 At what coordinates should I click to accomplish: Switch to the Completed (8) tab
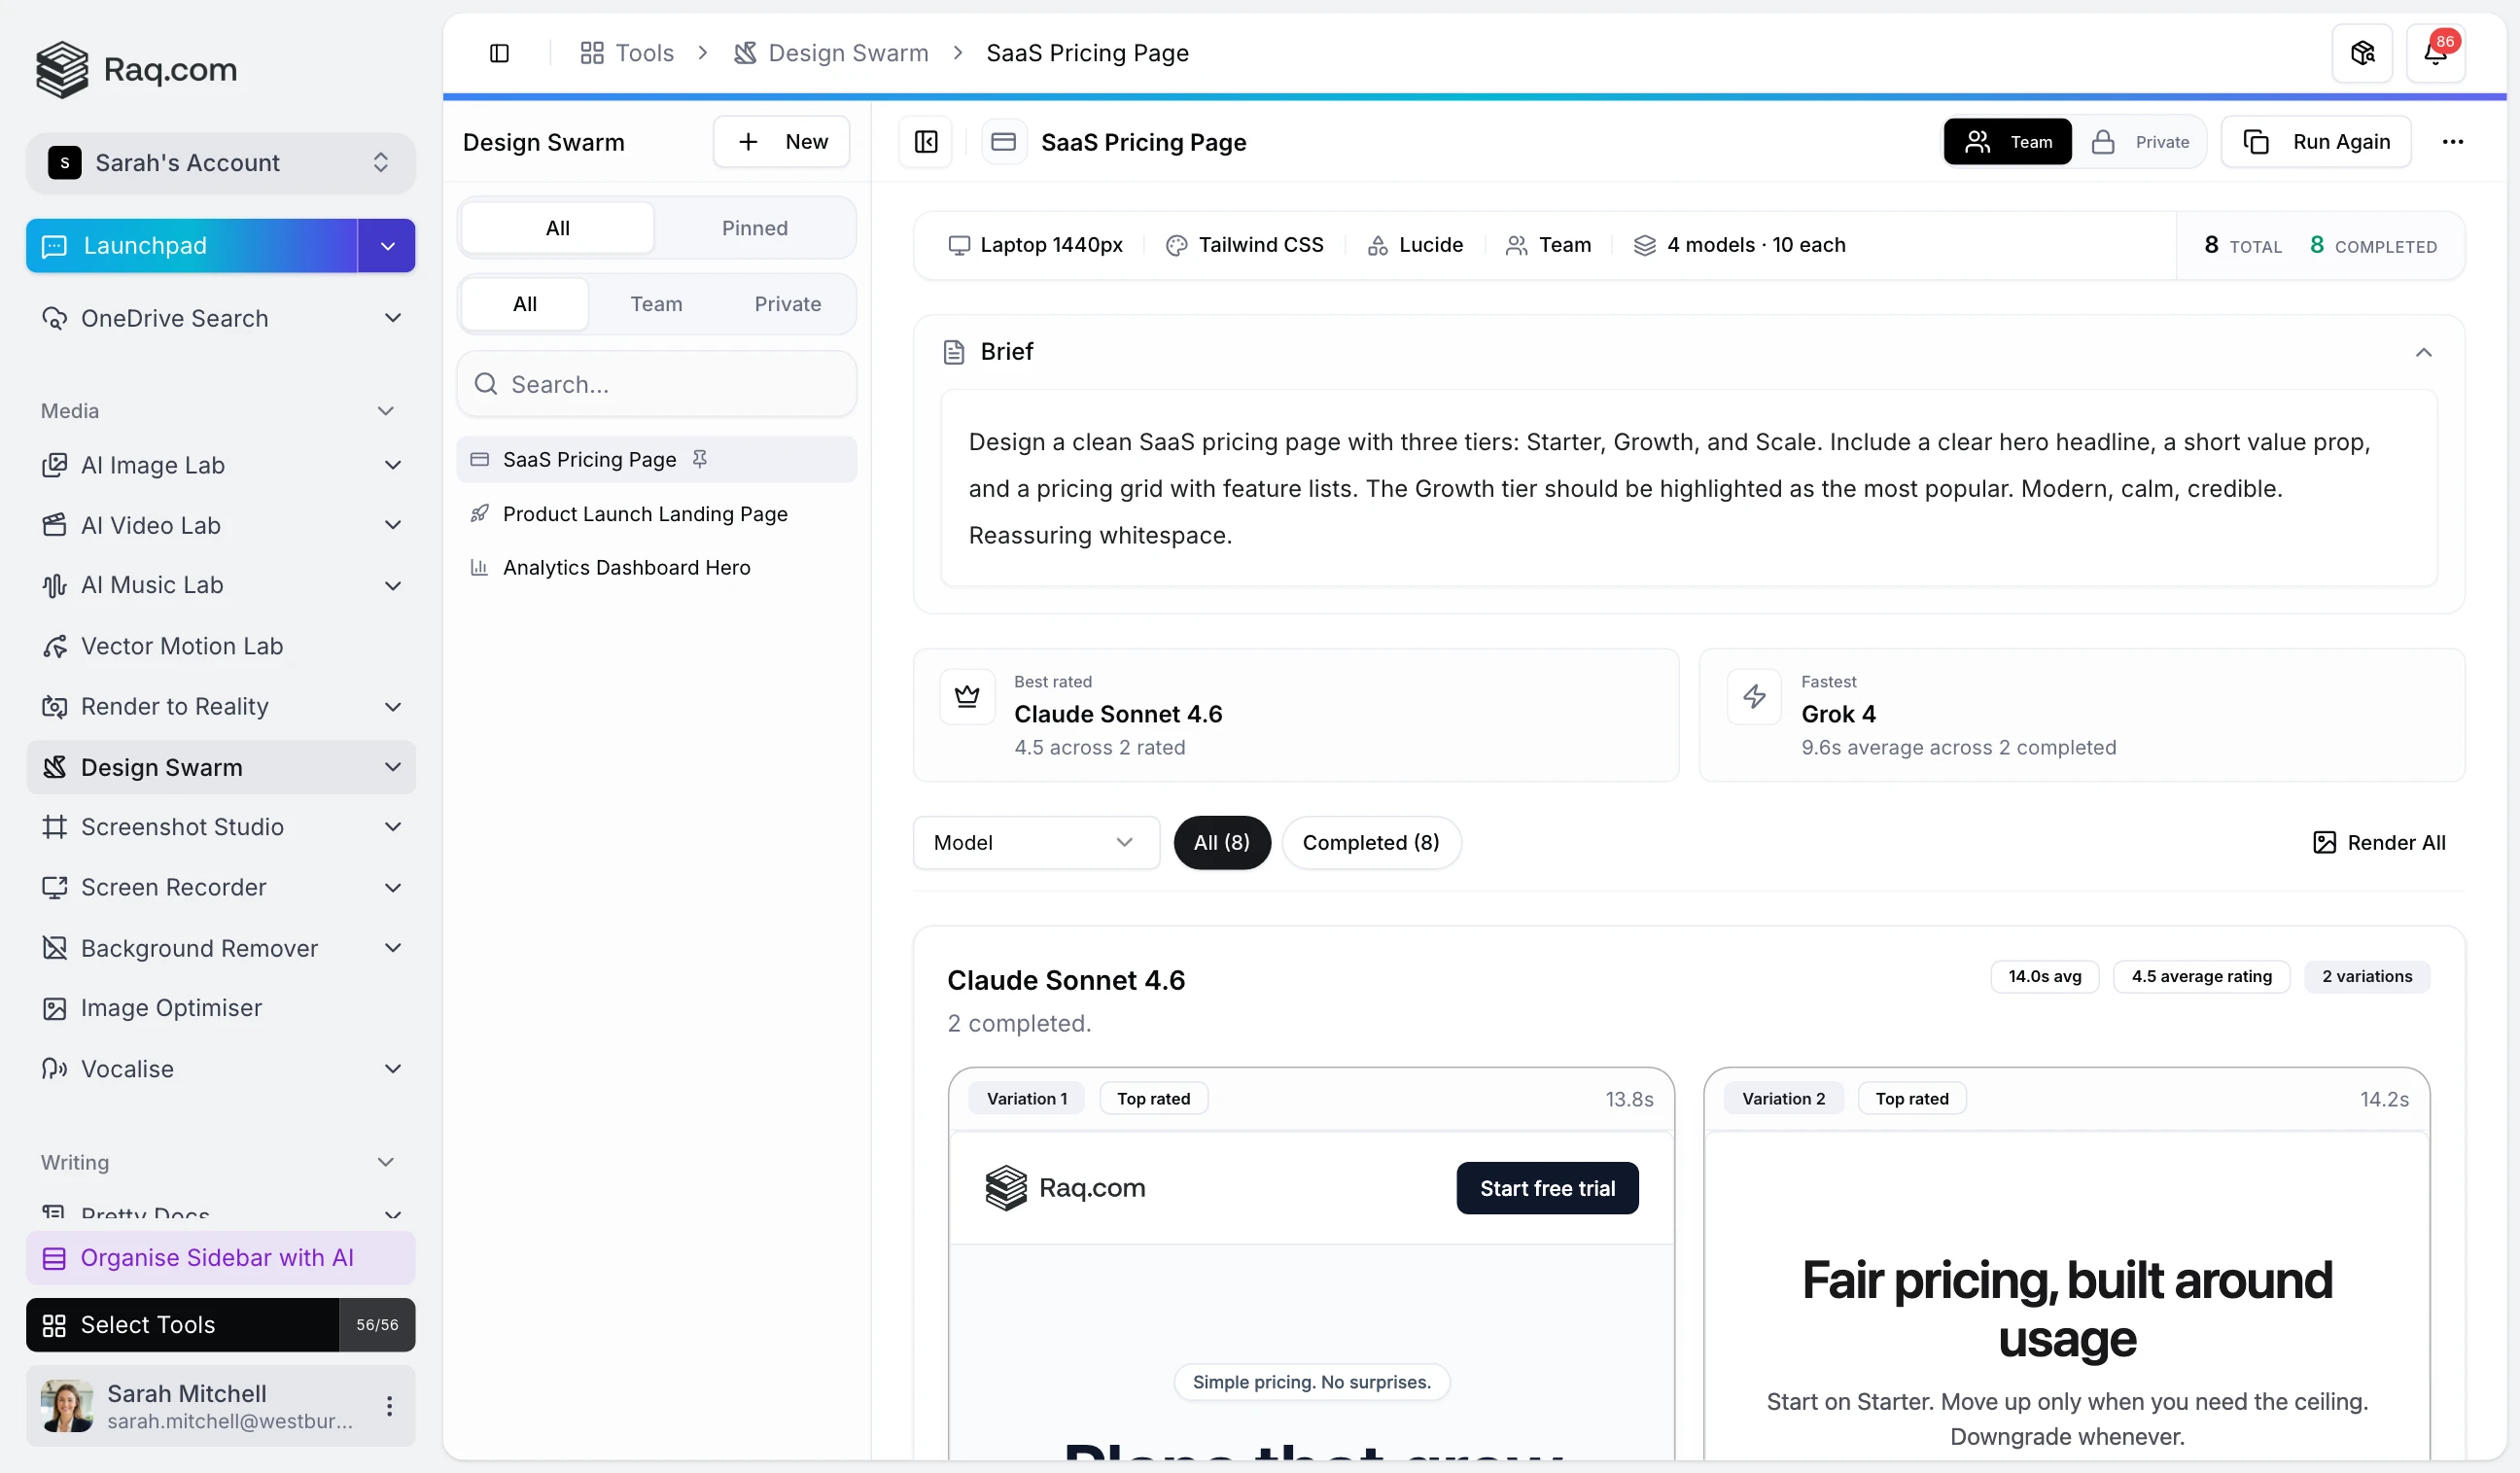[1370, 842]
